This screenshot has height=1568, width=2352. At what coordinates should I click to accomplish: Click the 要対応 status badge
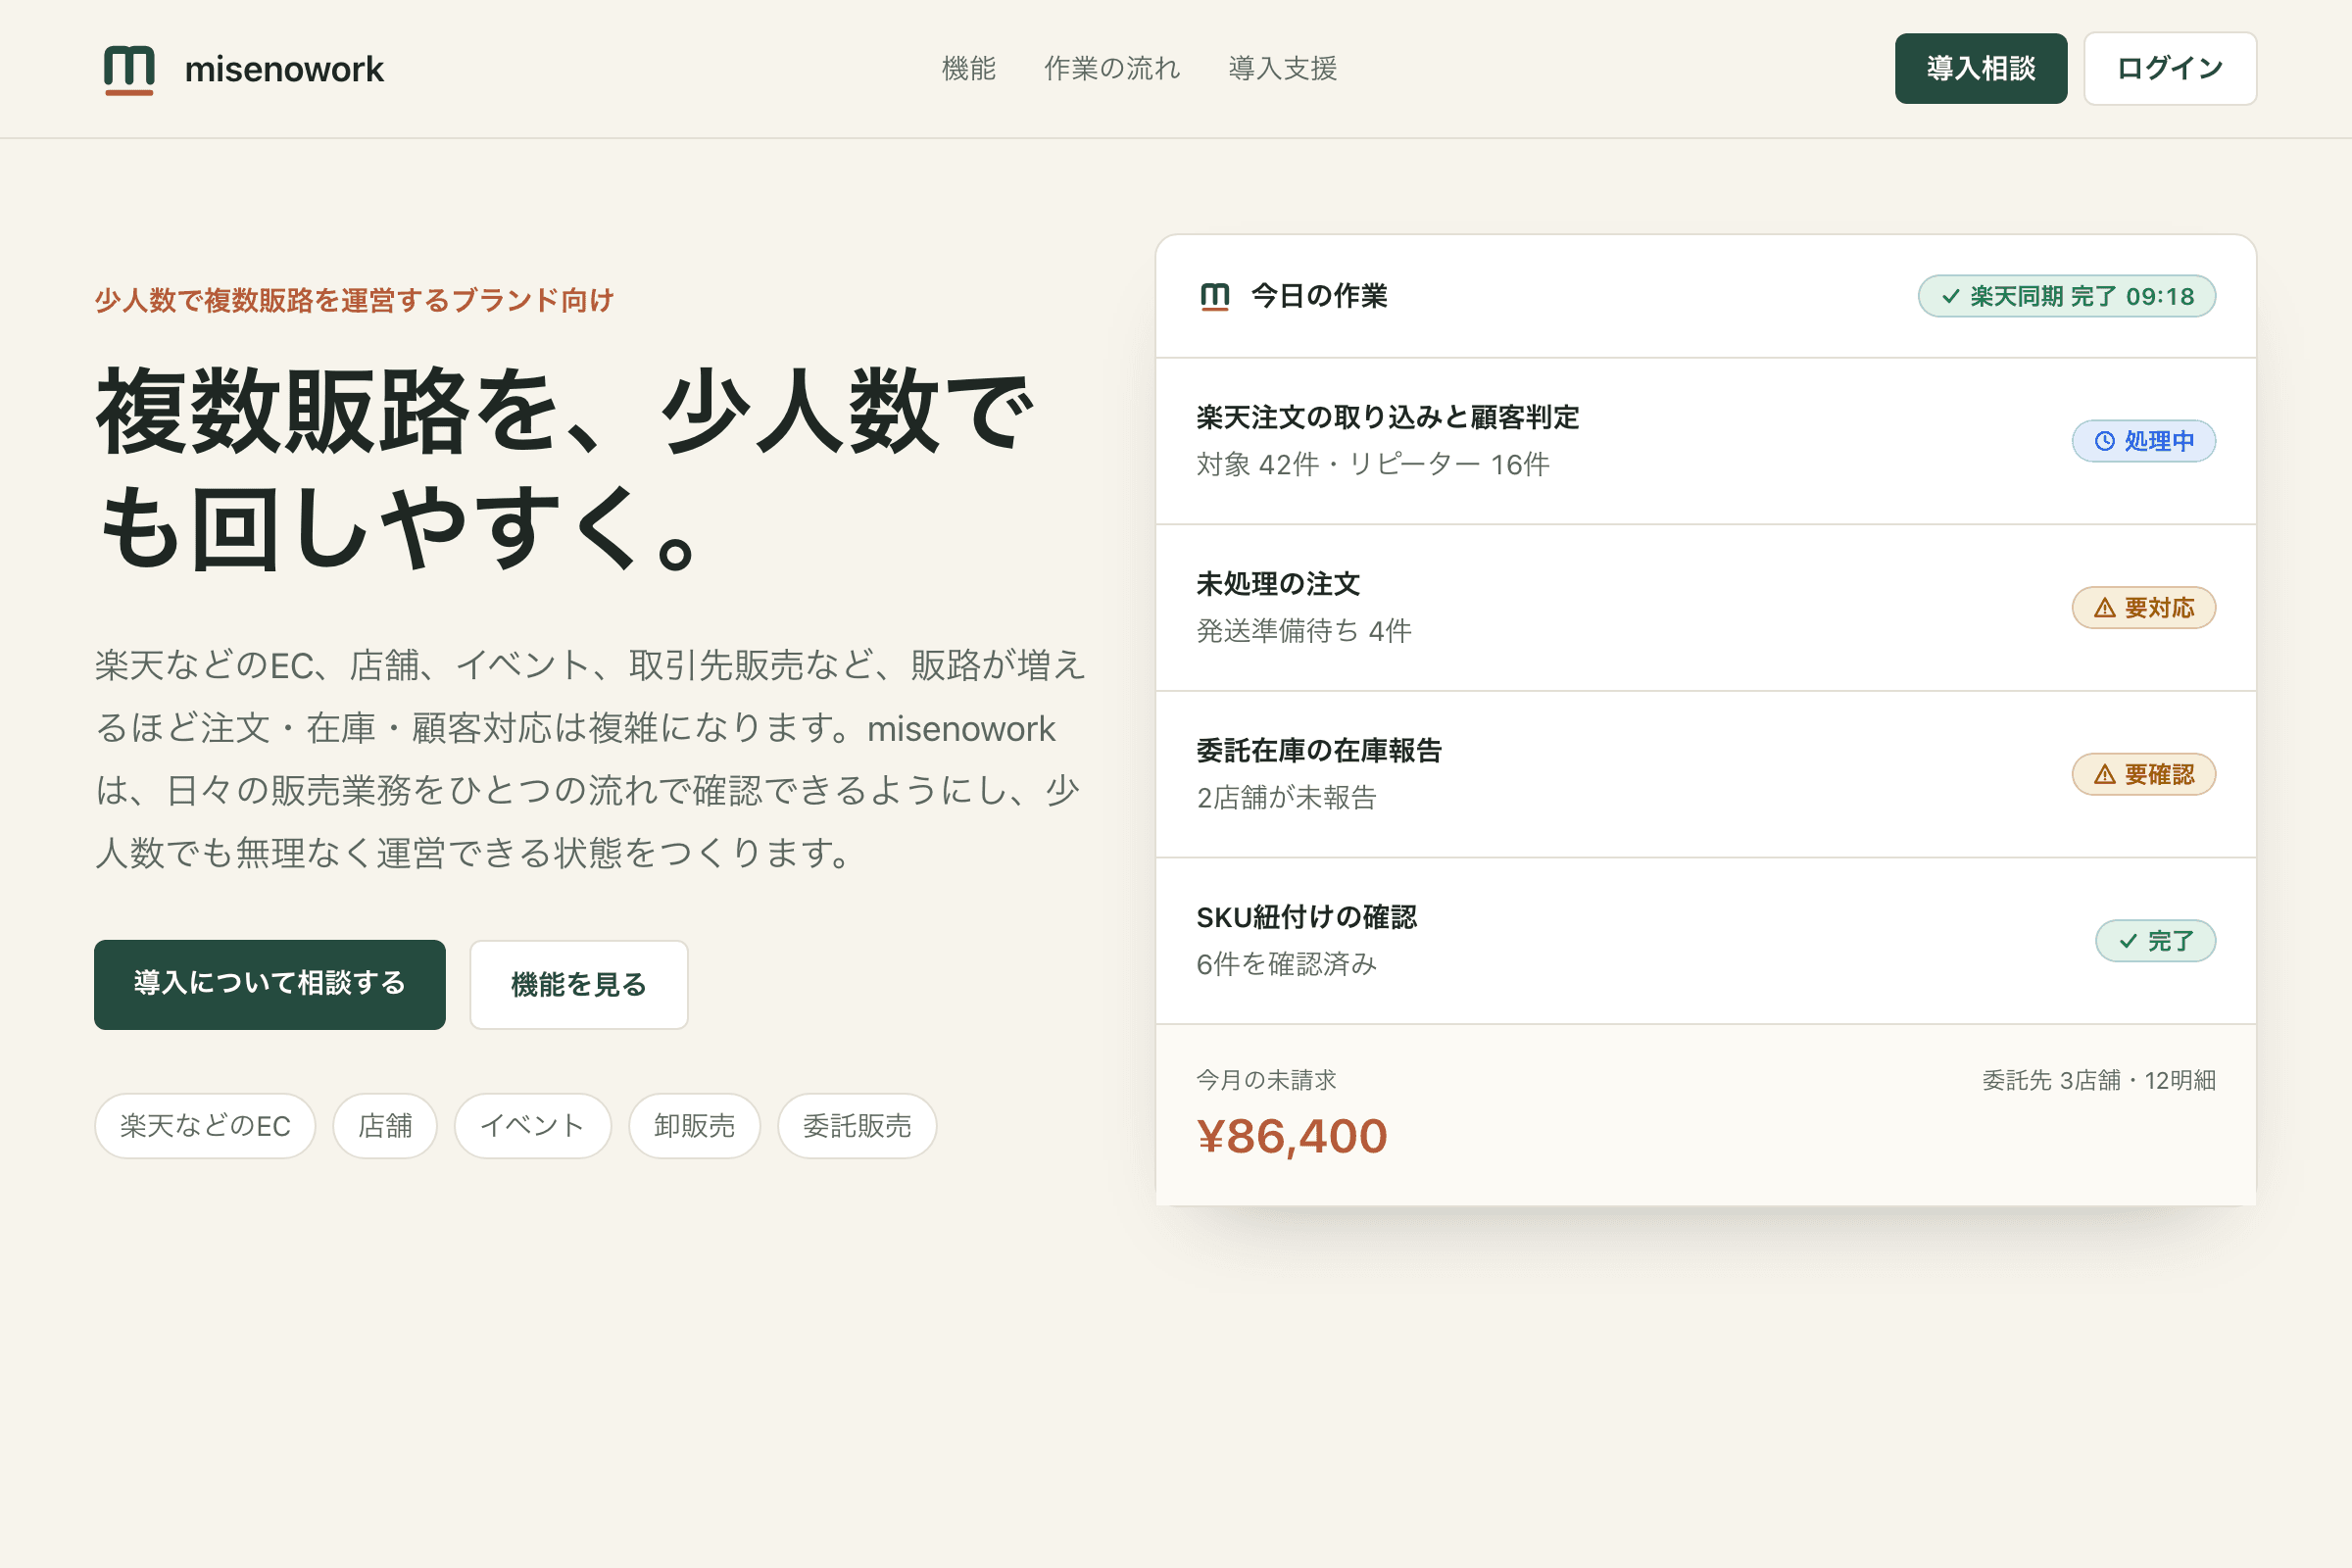point(2143,608)
